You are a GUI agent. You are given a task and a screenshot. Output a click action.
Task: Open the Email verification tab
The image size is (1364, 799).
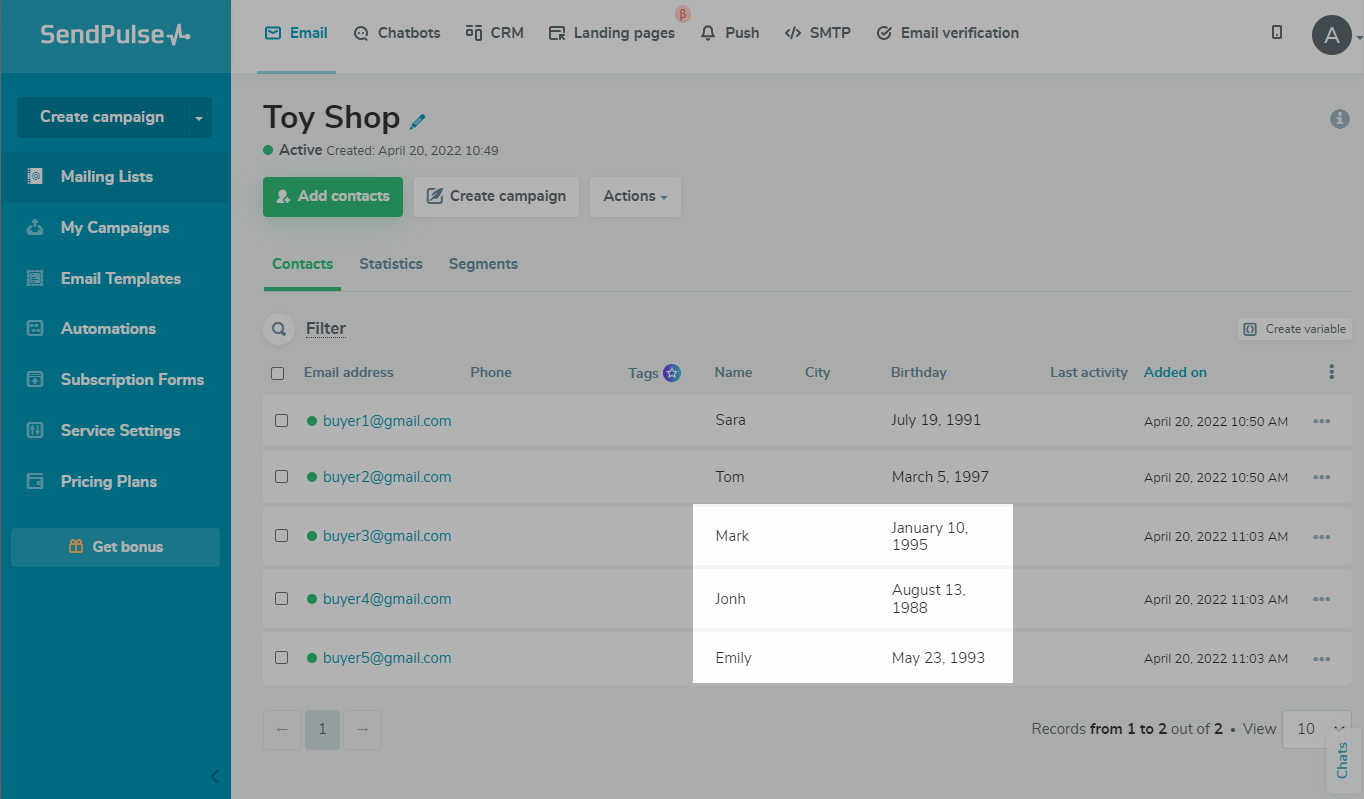947,33
